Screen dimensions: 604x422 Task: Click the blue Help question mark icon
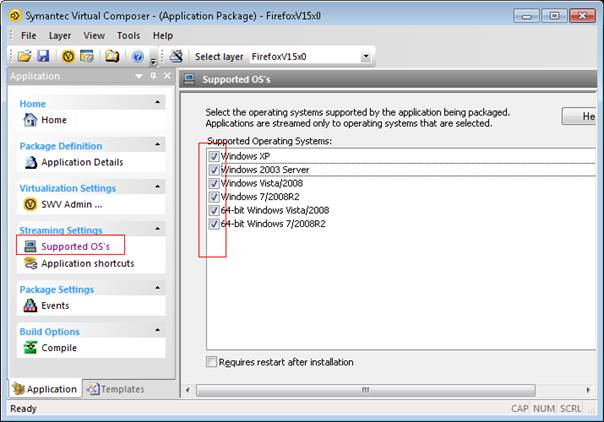tap(138, 57)
